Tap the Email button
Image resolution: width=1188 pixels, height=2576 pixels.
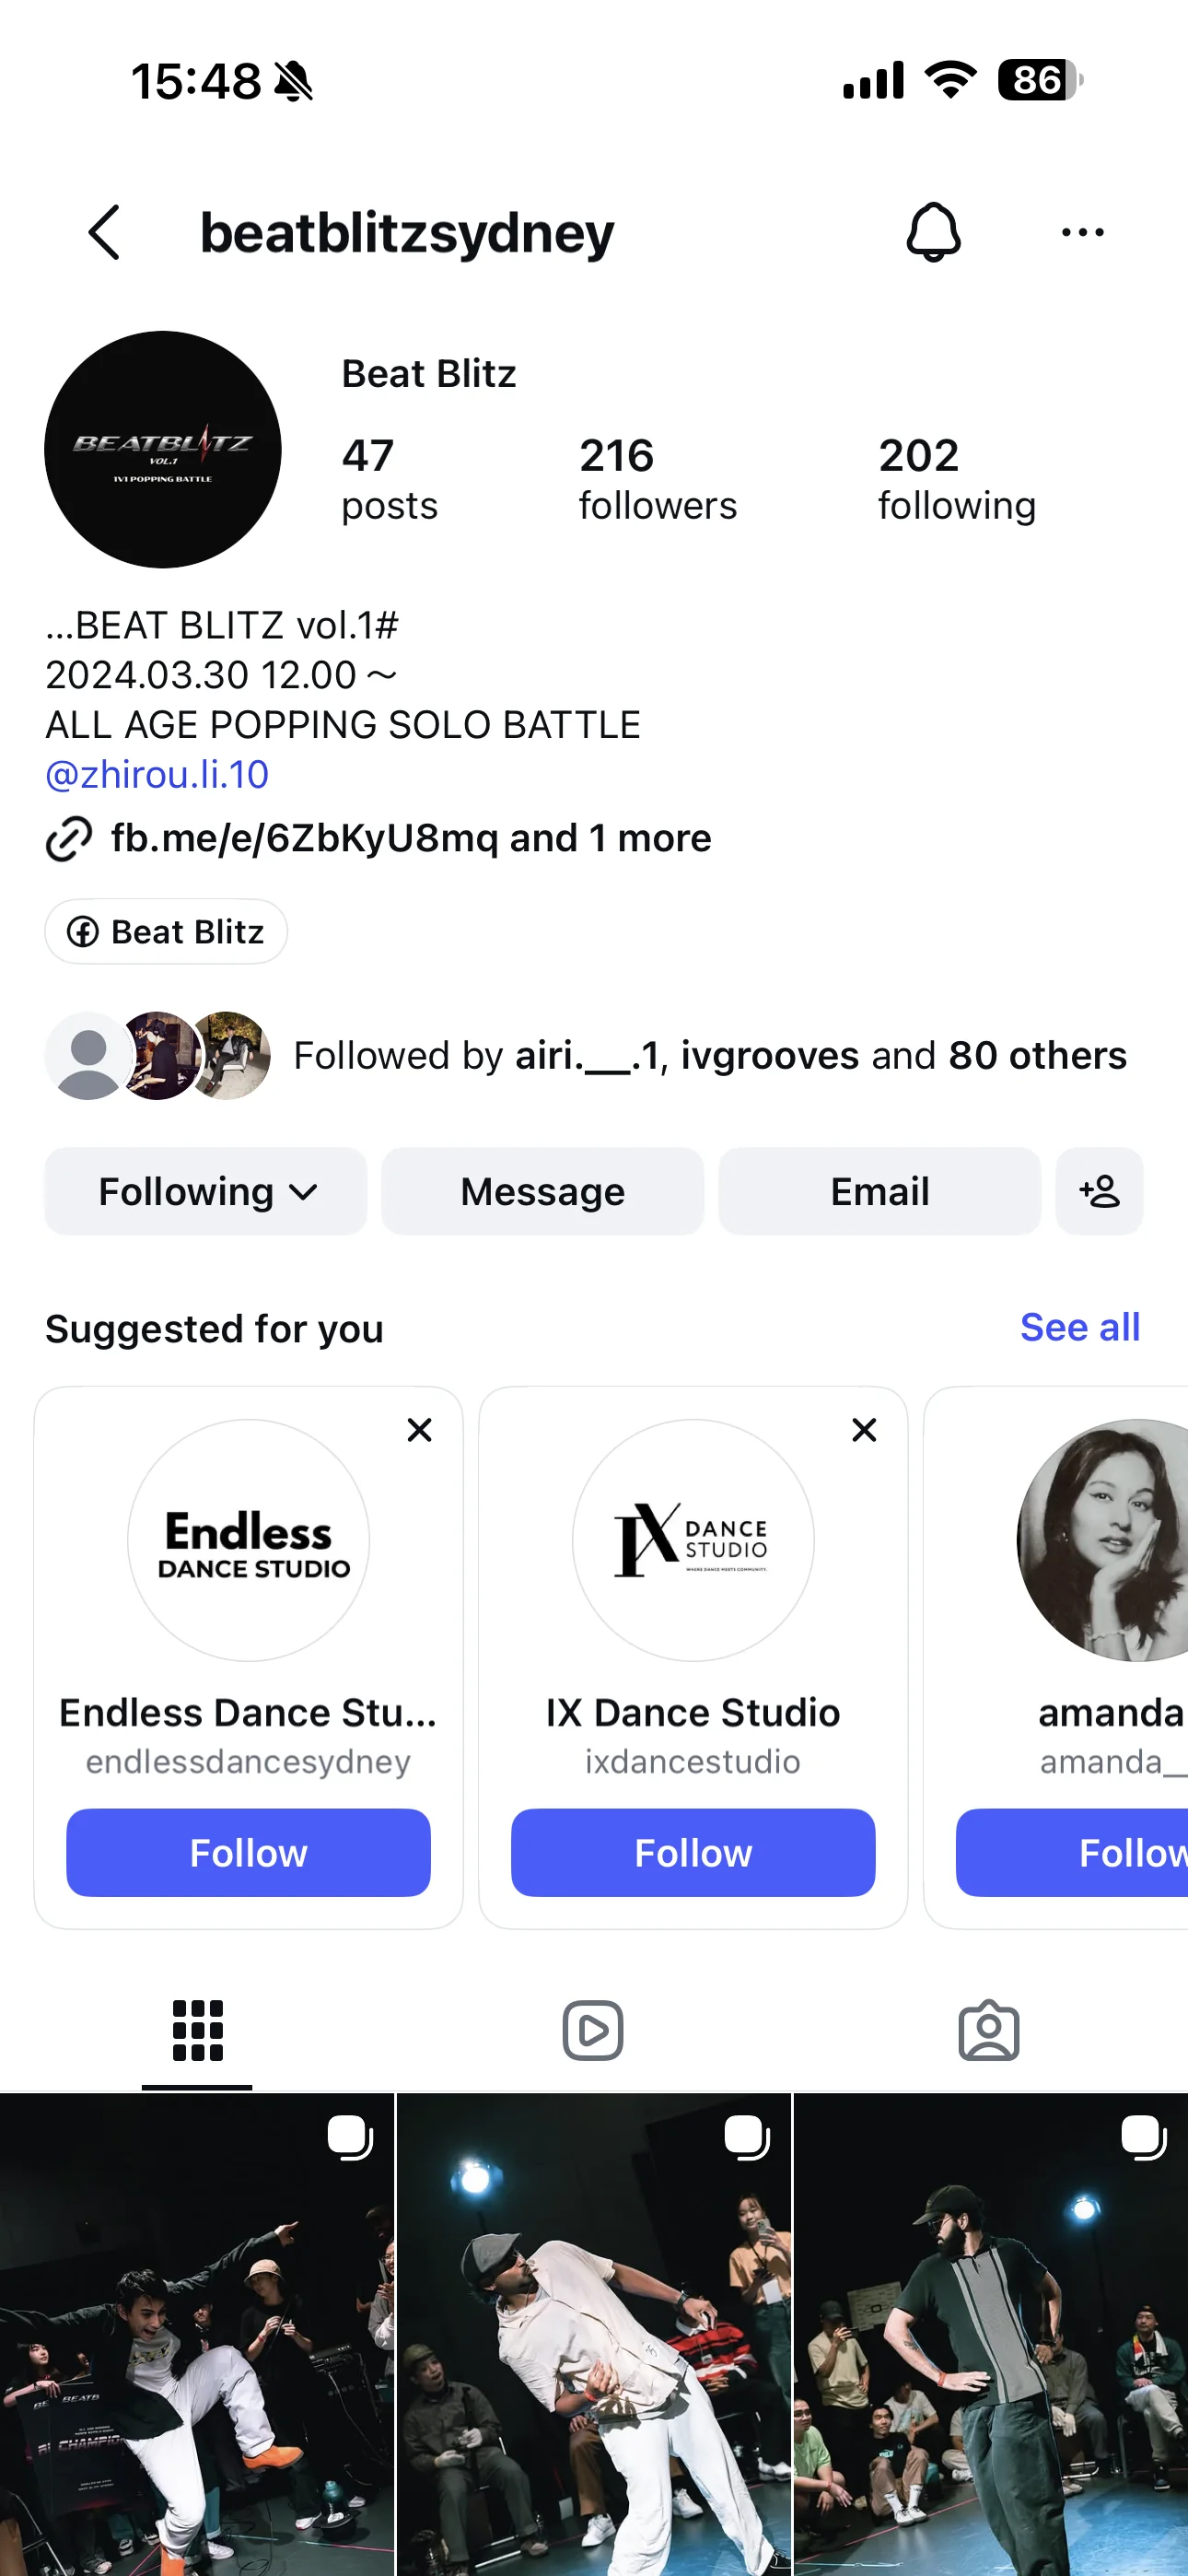point(880,1191)
